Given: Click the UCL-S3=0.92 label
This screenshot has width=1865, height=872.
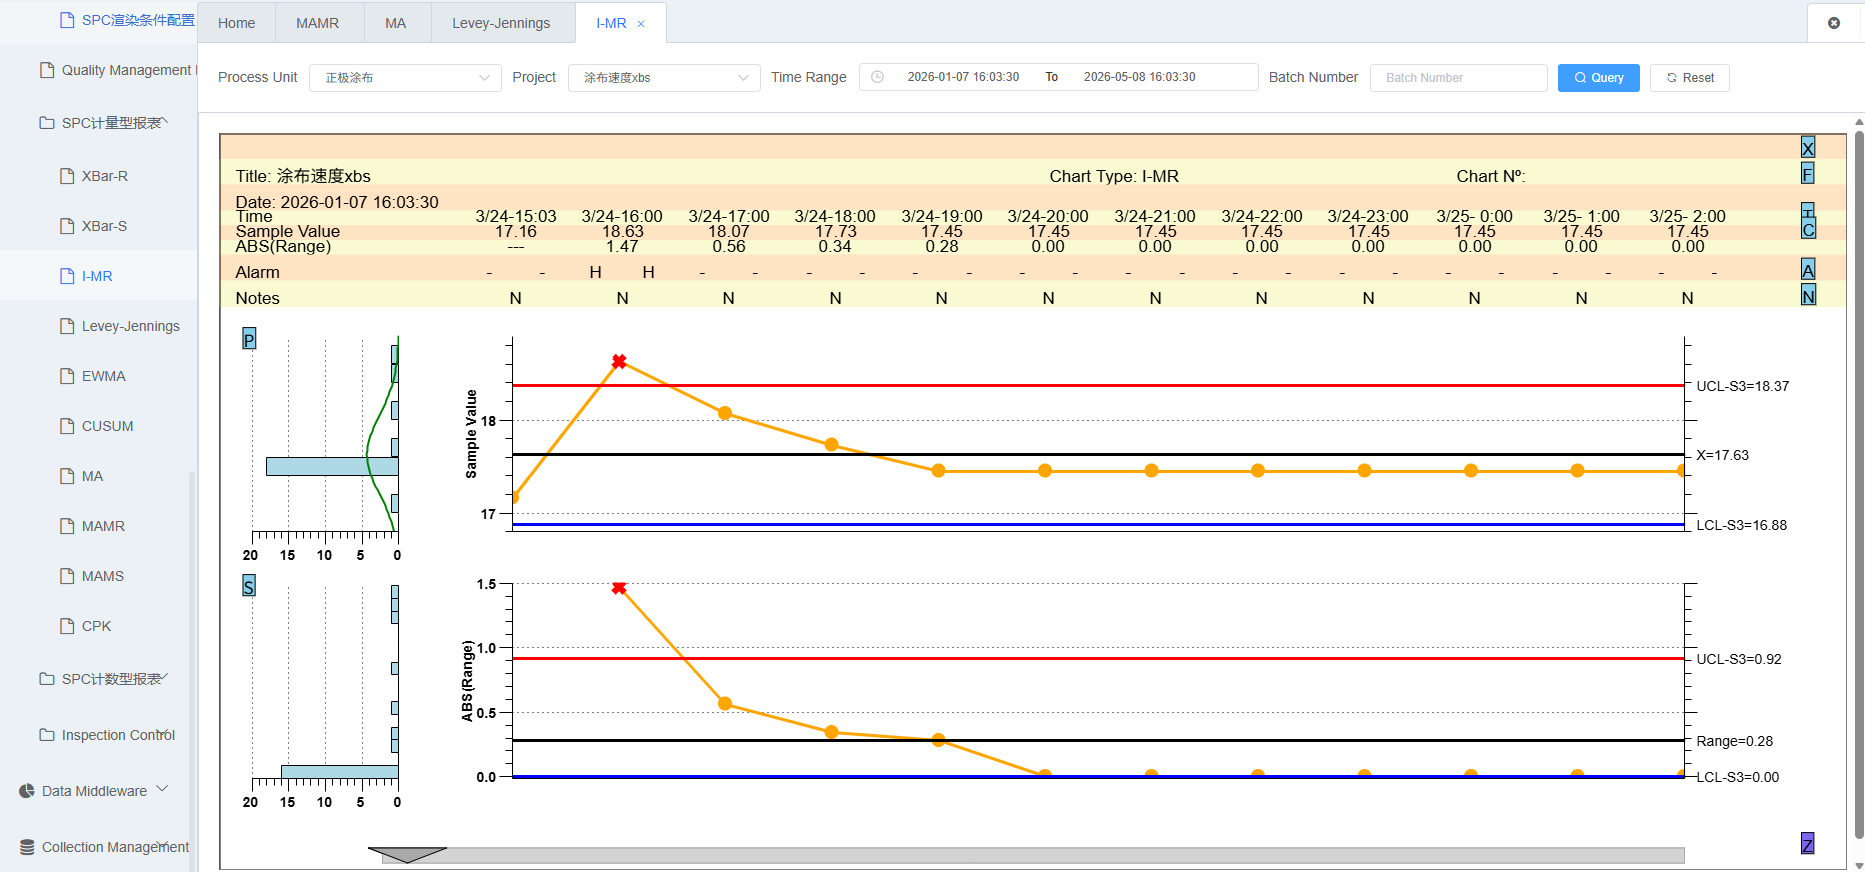Looking at the screenshot, I should click(x=1739, y=659).
